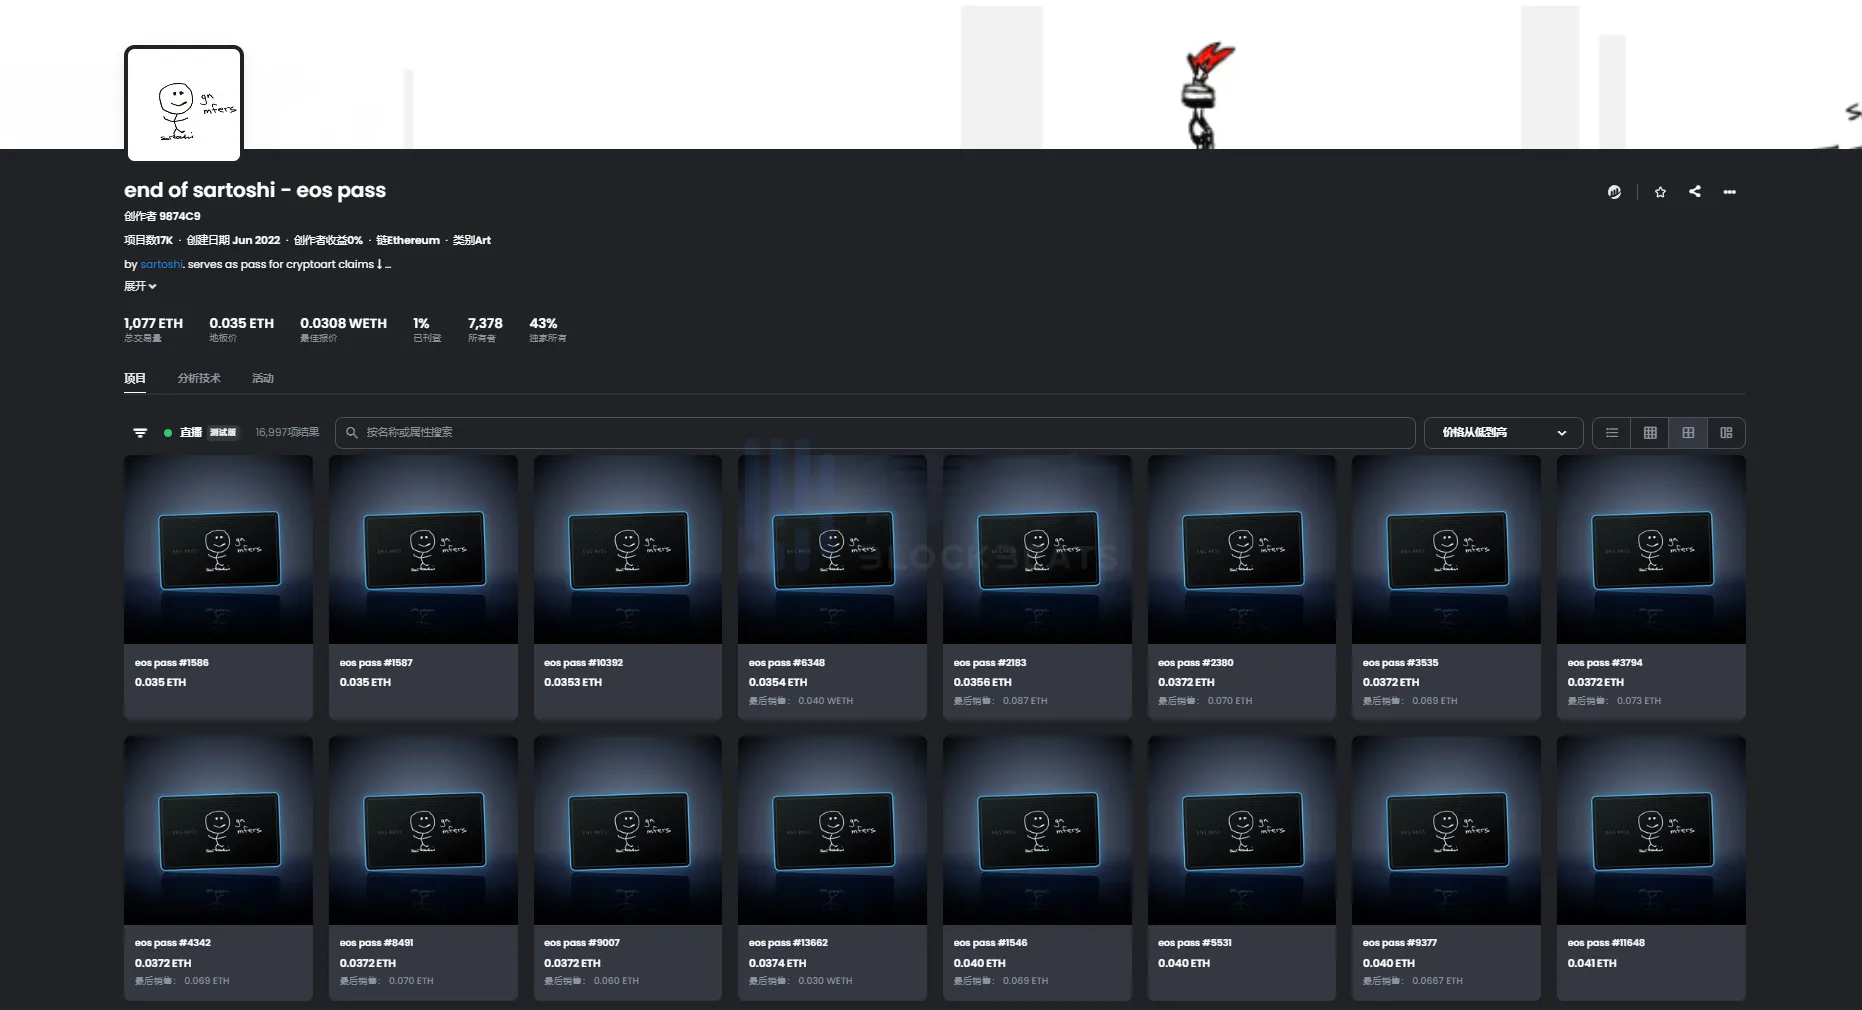Open the 价格从低到高 sort dropdown
The image size is (1862, 1010).
[1502, 433]
